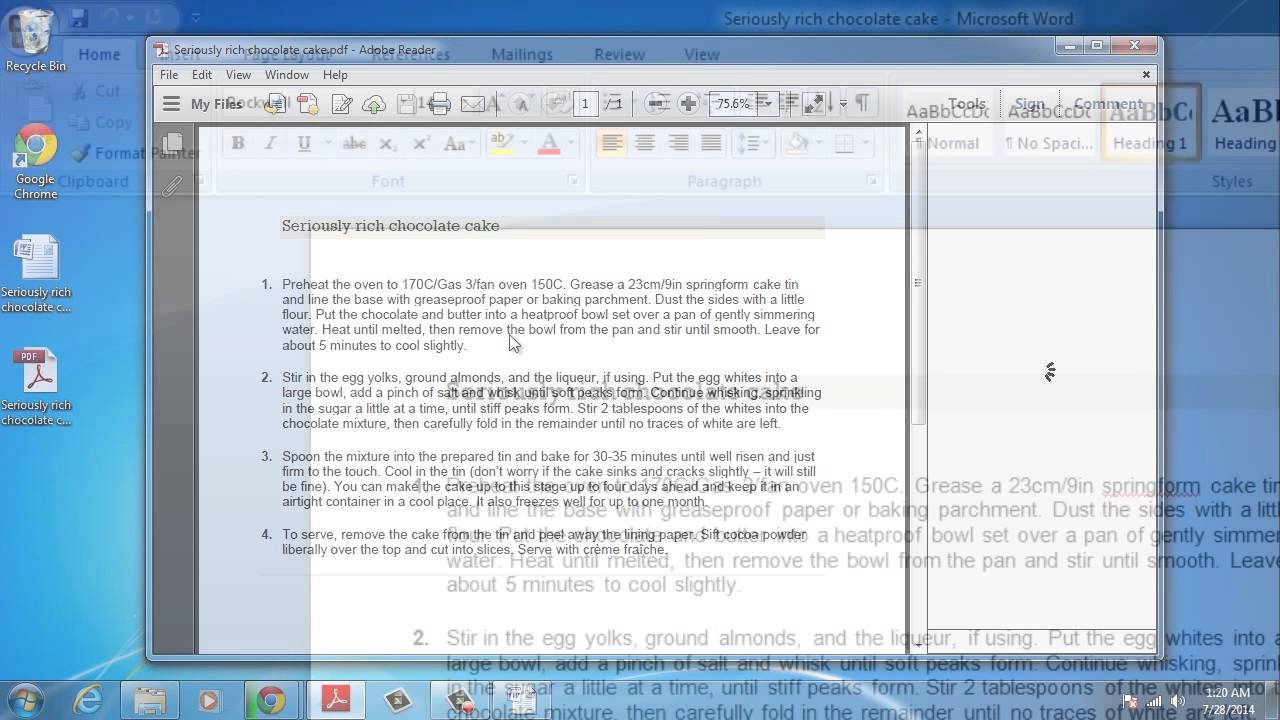This screenshot has height=720, width=1280.
Task: Show page thumbnails in Reader's left pane
Action: pos(173,143)
